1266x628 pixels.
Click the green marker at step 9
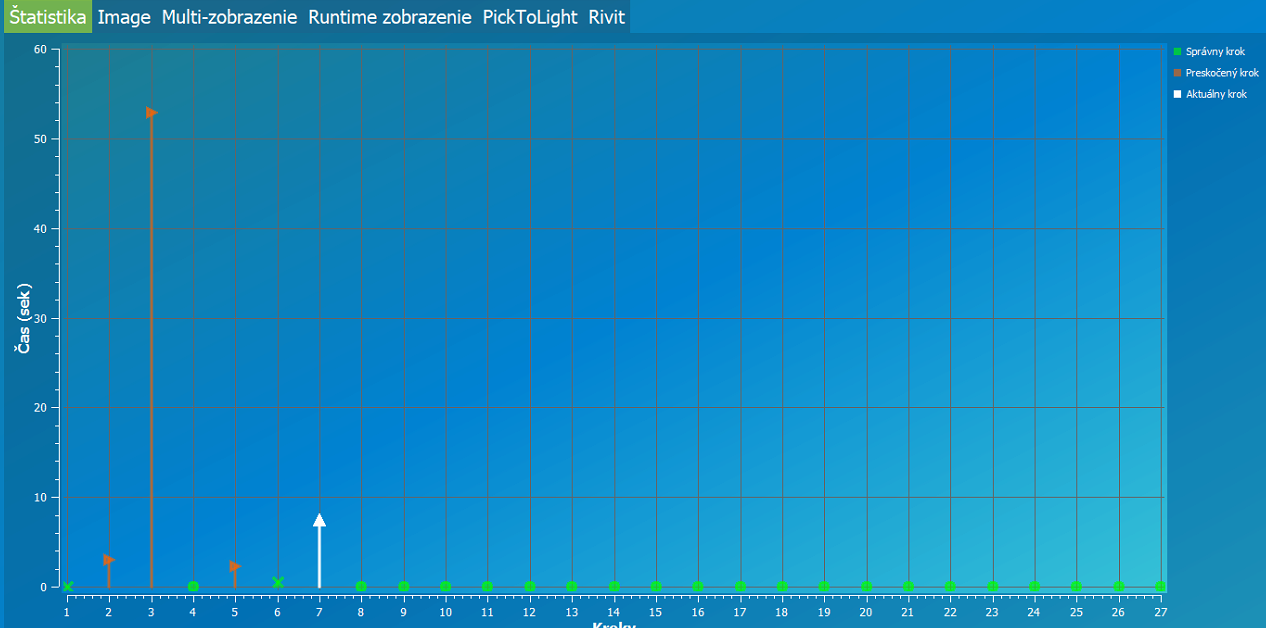(x=404, y=587)
